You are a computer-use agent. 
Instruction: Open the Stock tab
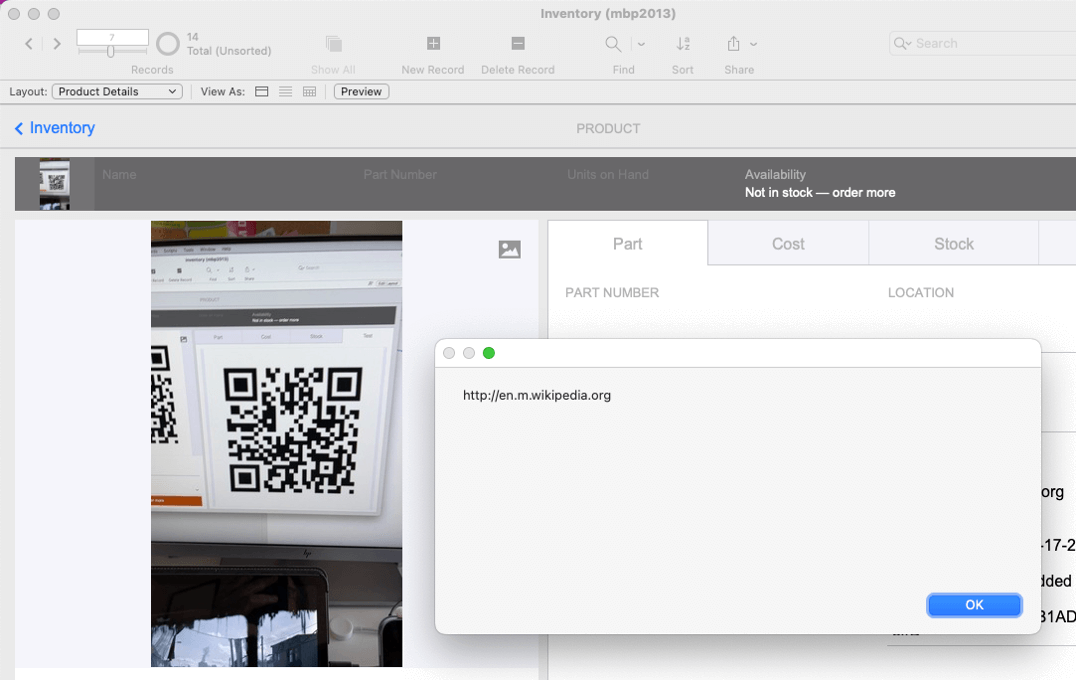953,243
